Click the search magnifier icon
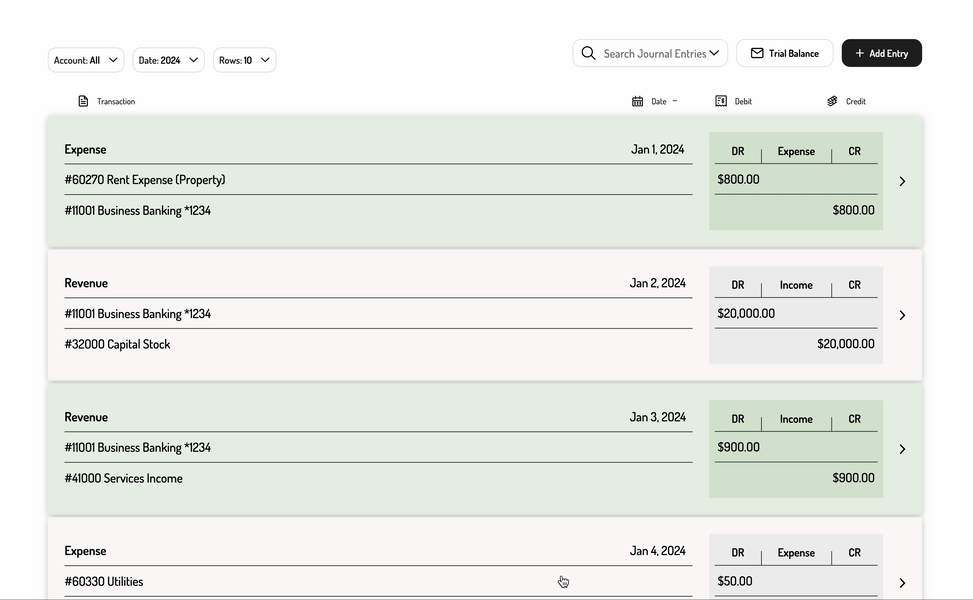Screen dimensions: 973x600 tap(588, 53)
